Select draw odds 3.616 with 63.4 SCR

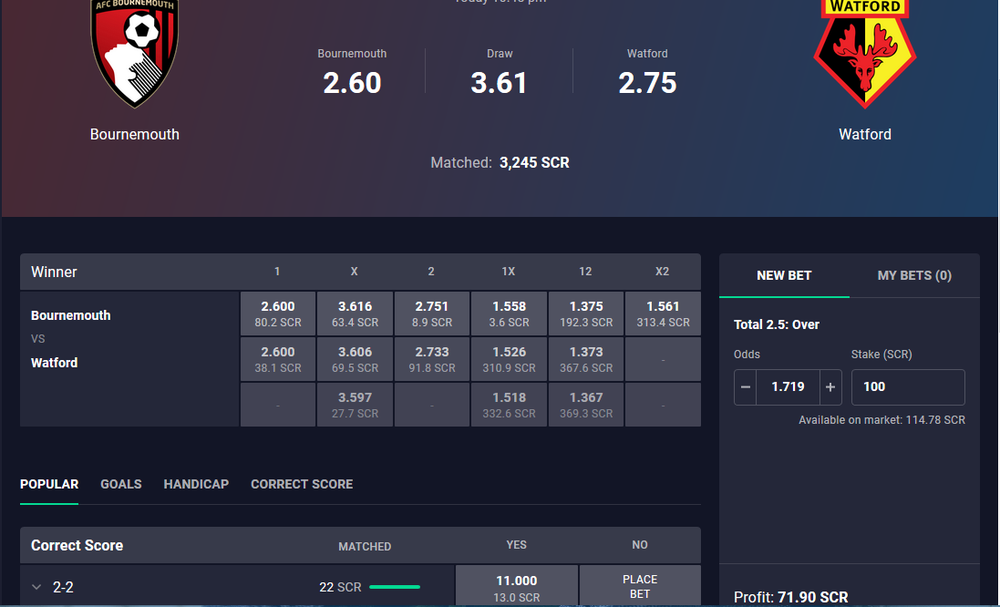pyautogui.click(x=355, y=314)
